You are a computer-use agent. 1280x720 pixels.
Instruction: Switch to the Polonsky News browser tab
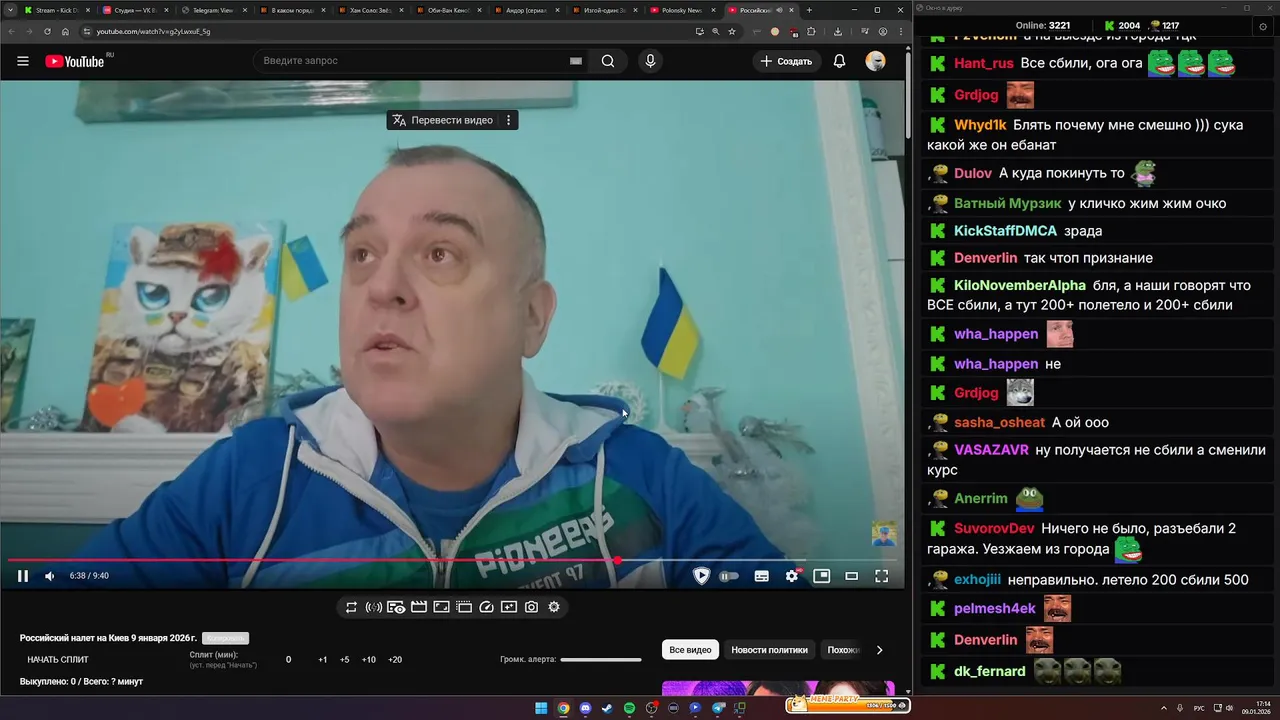coord(683,10)
